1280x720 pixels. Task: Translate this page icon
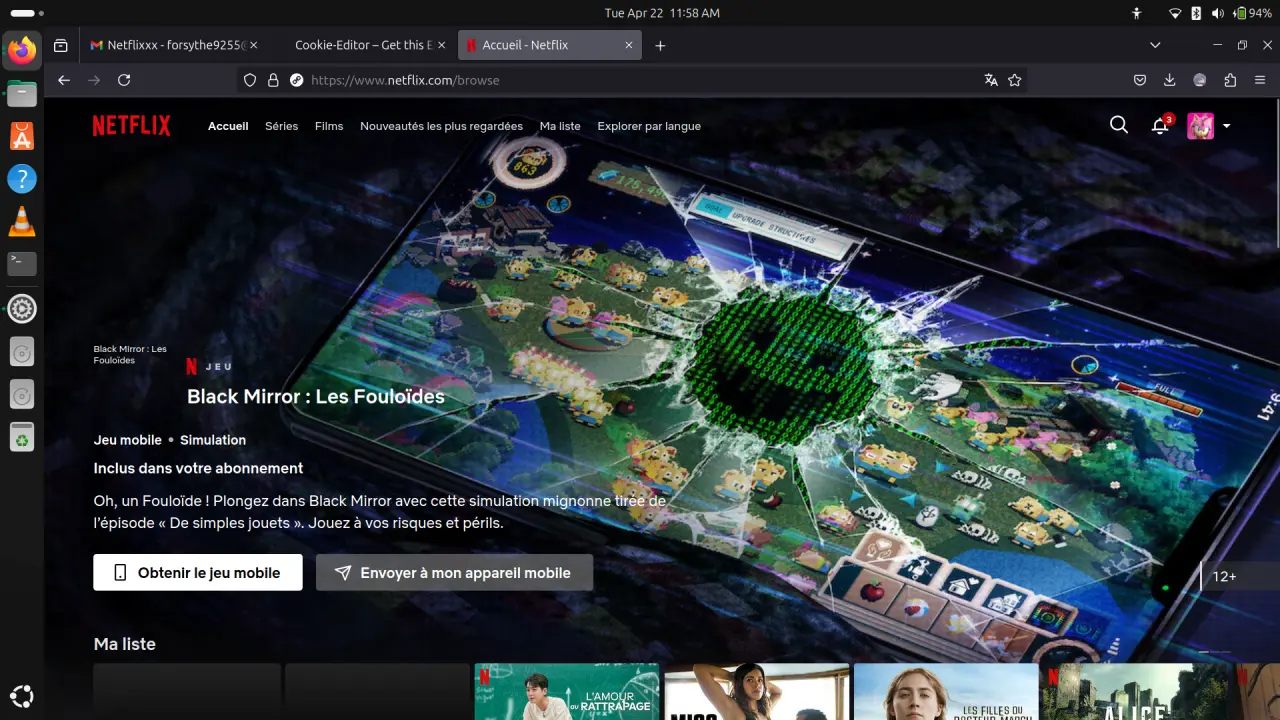[991, 80]
